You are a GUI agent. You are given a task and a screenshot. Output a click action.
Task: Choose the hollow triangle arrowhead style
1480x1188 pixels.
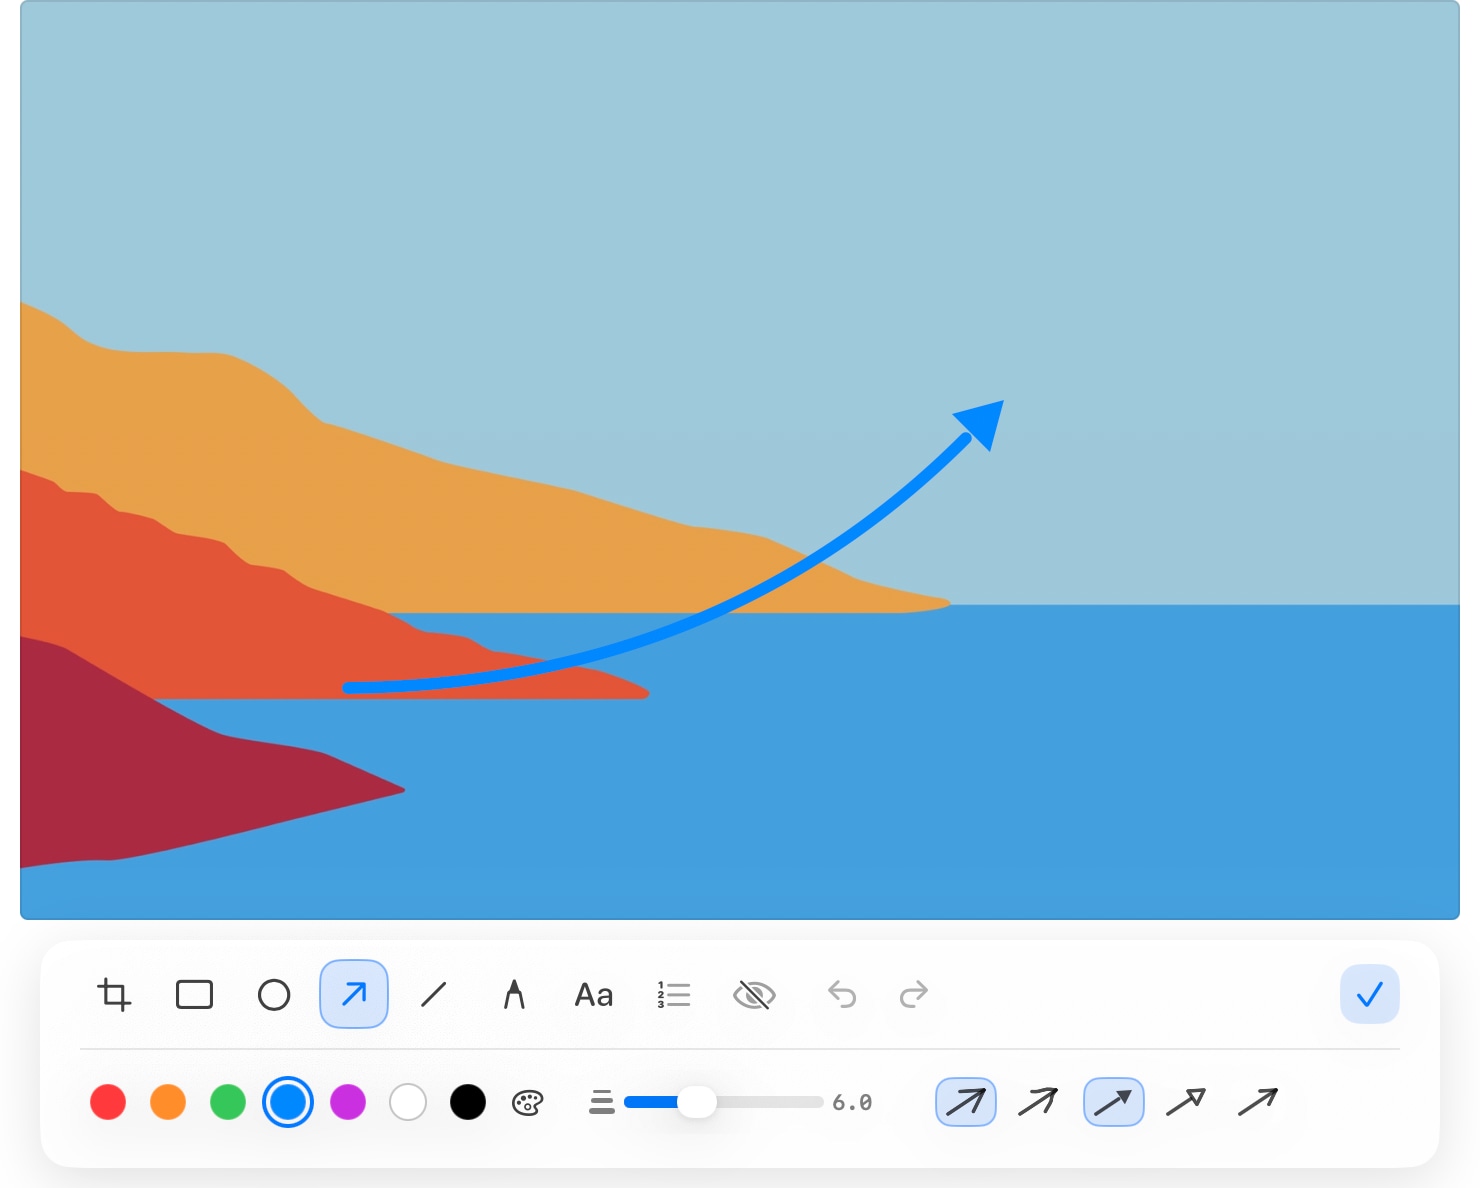click(1186, 1102)
